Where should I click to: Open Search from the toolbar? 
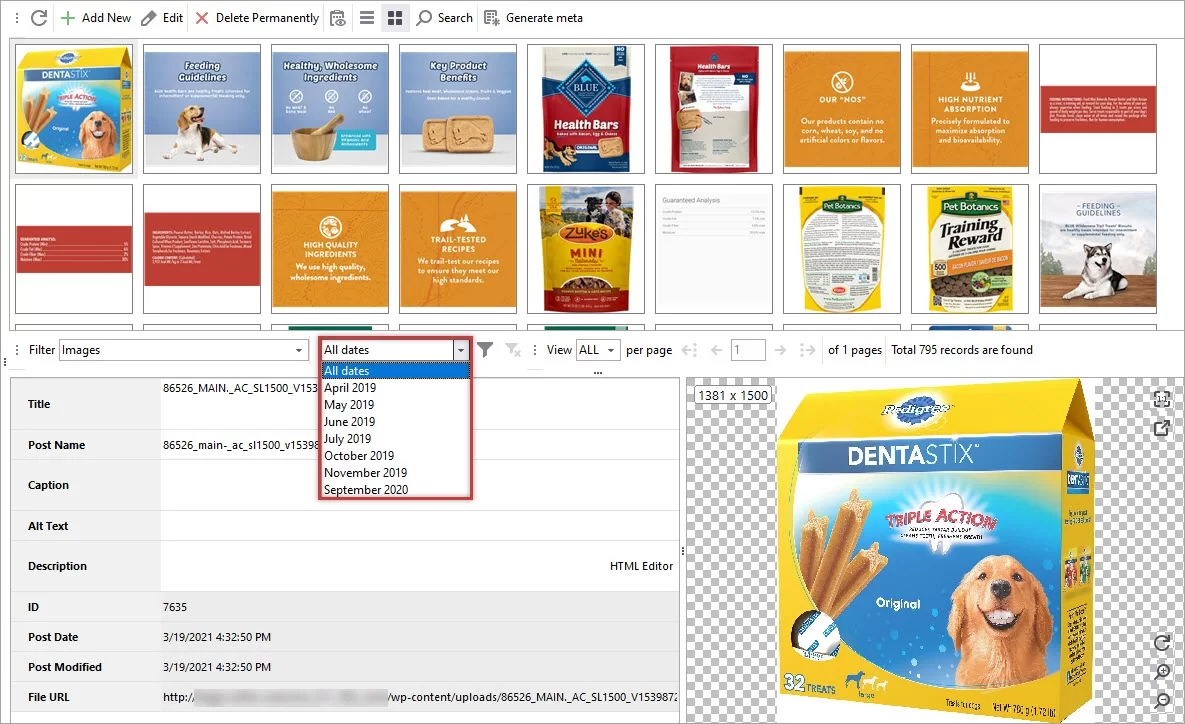click(x=444, y=17)
